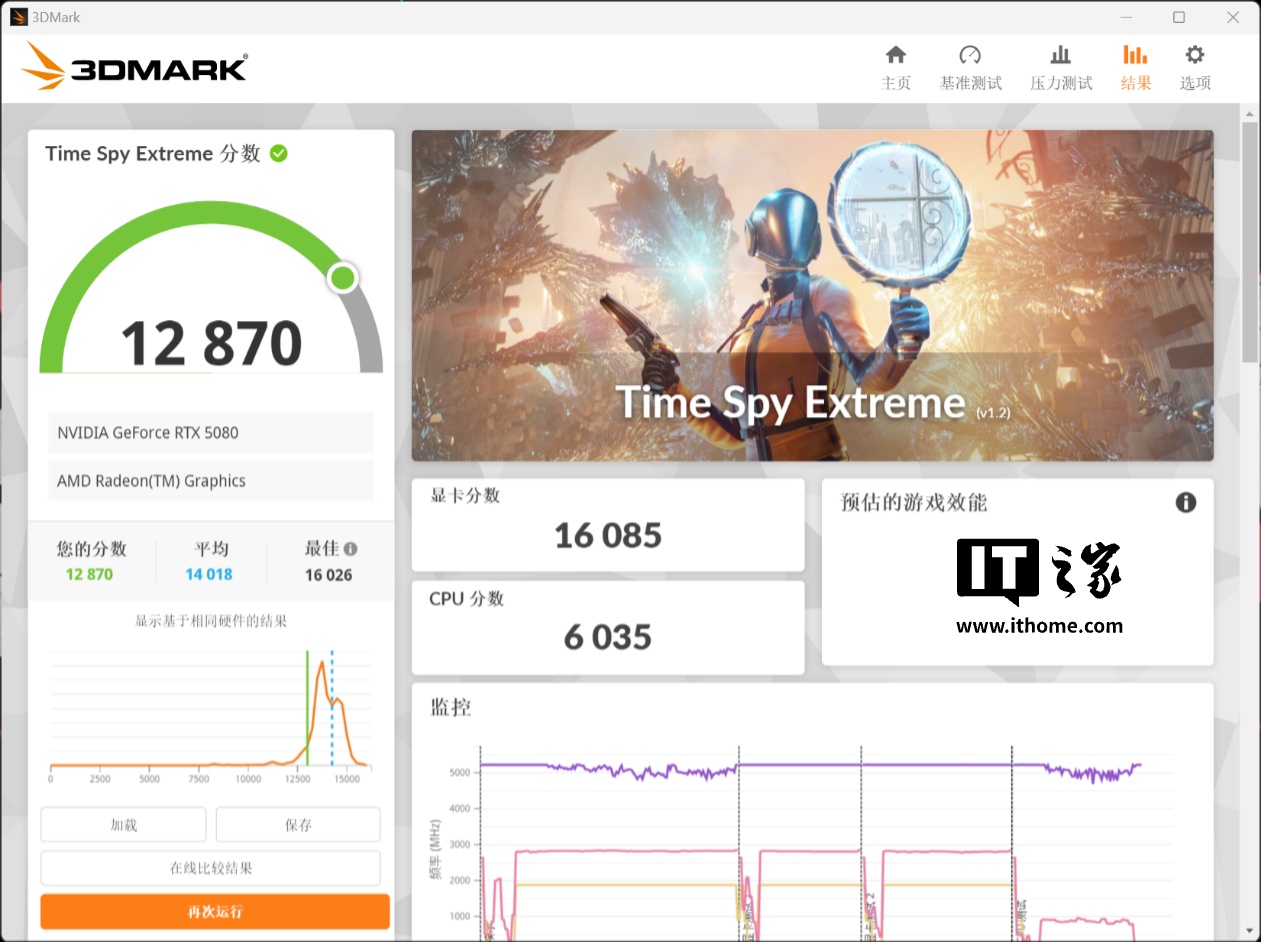
Task: Click the CPU score (CPU 分数) 6 035 card
Action: tap(607, 627)
